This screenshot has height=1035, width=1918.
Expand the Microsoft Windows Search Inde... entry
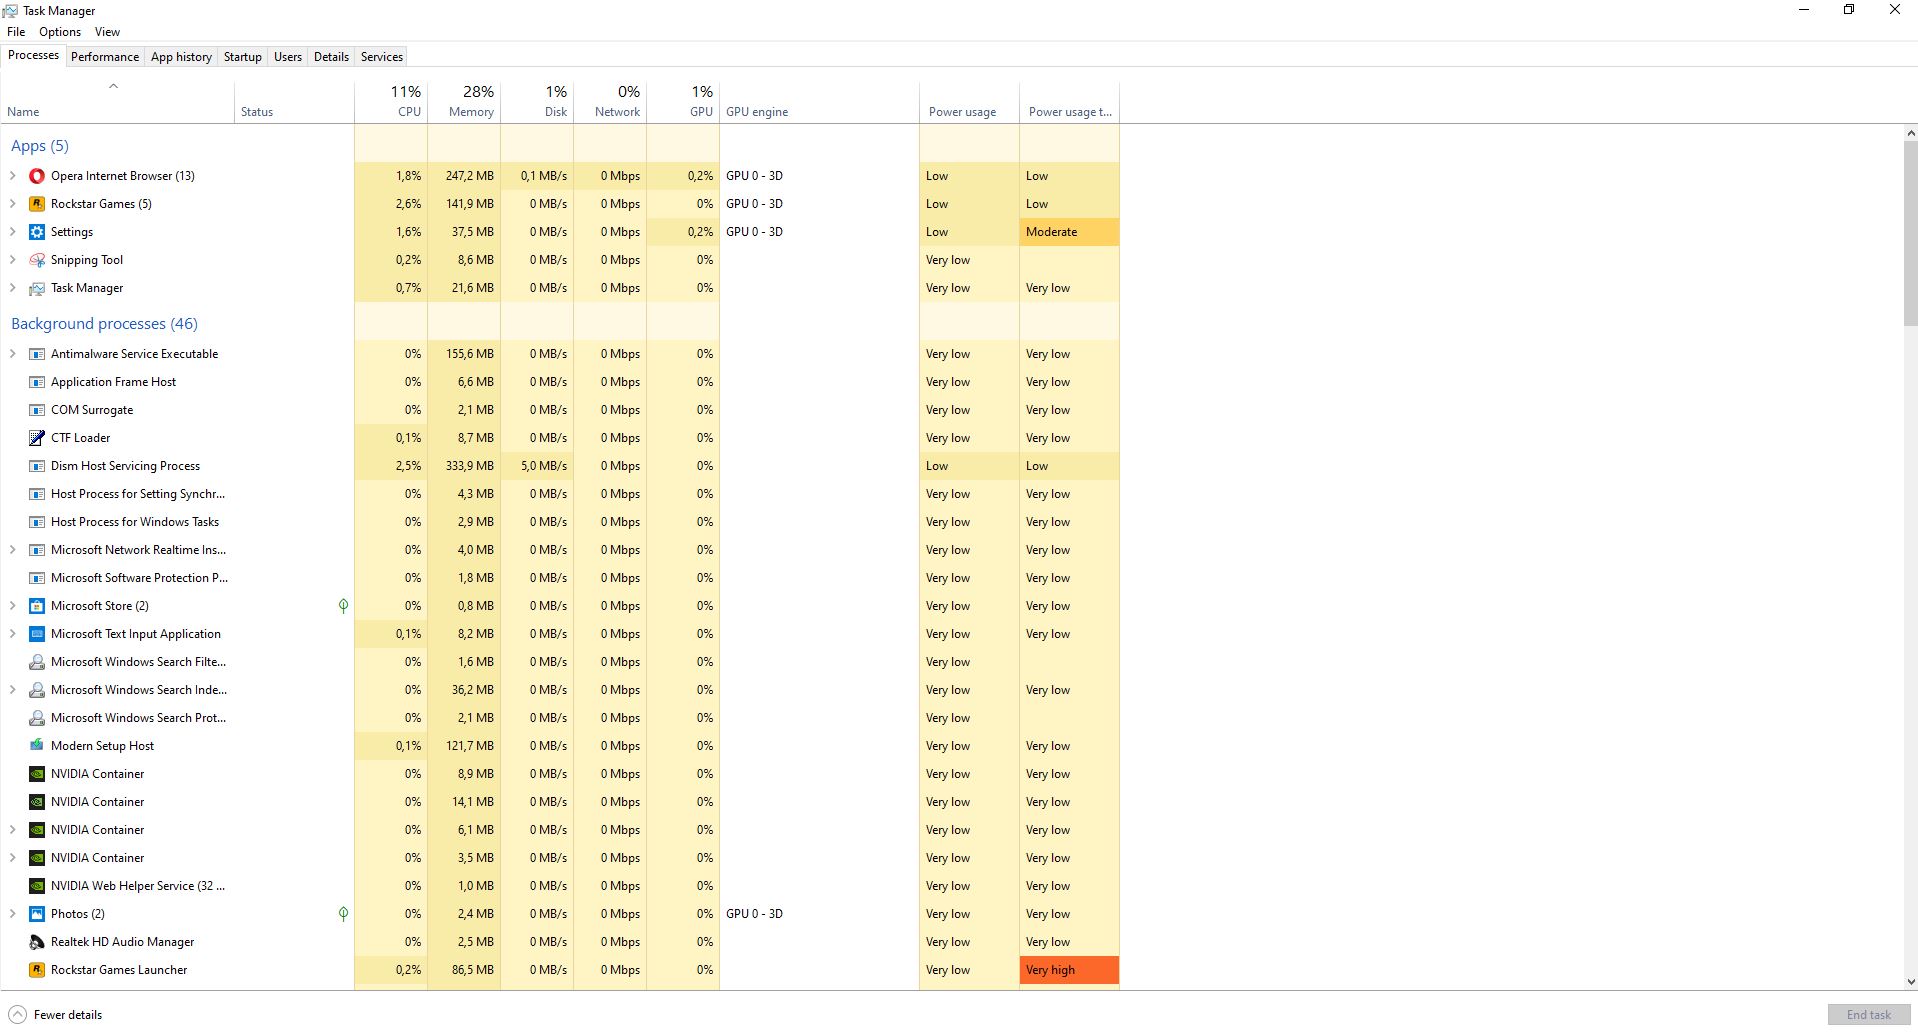point(13,690)
